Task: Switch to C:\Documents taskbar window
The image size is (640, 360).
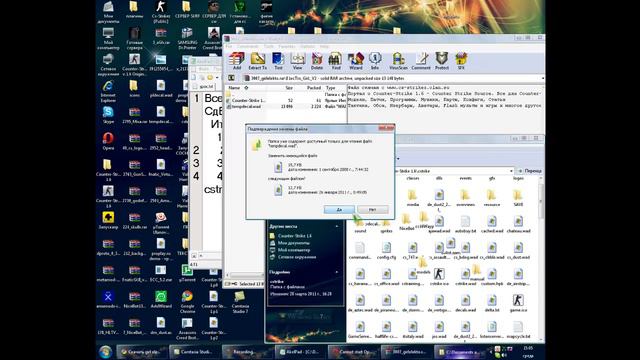Action: [460, 351]
